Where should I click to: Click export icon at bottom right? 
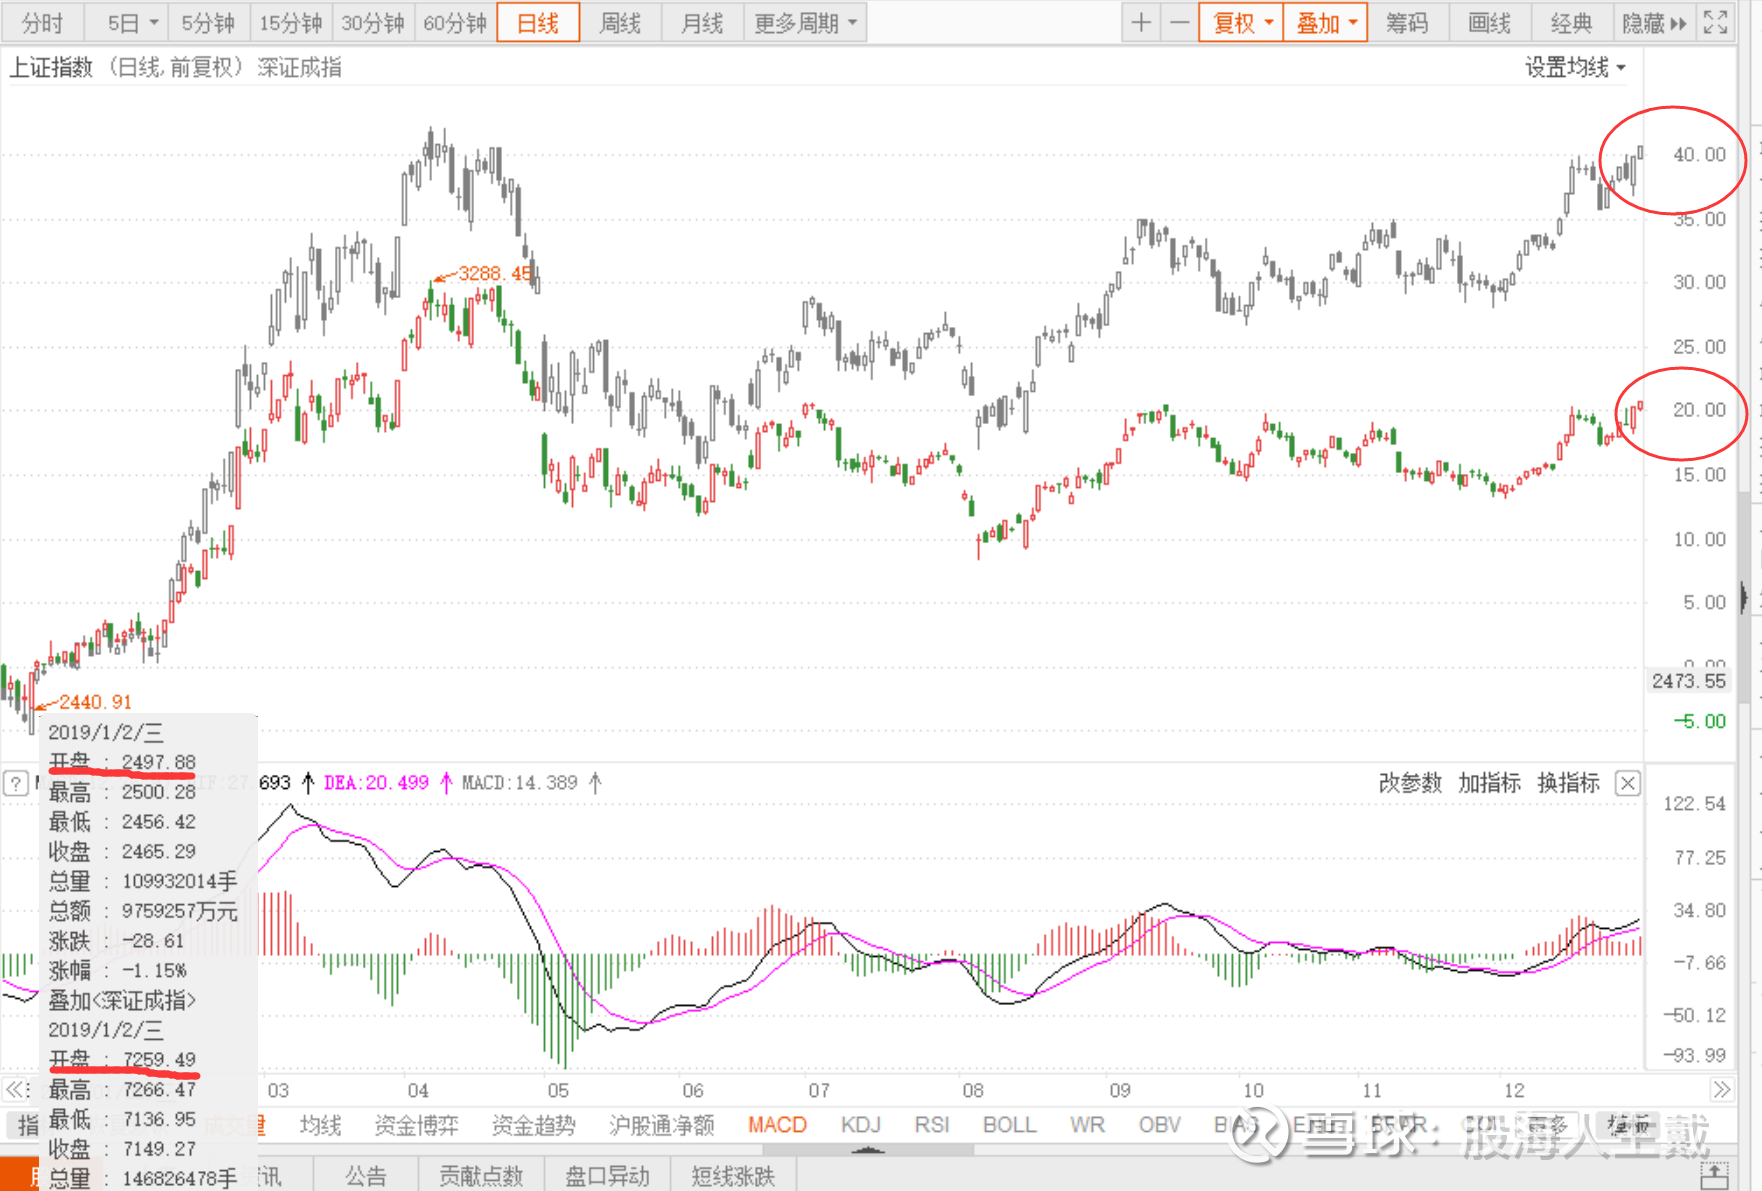[x=1715, y=1175]
